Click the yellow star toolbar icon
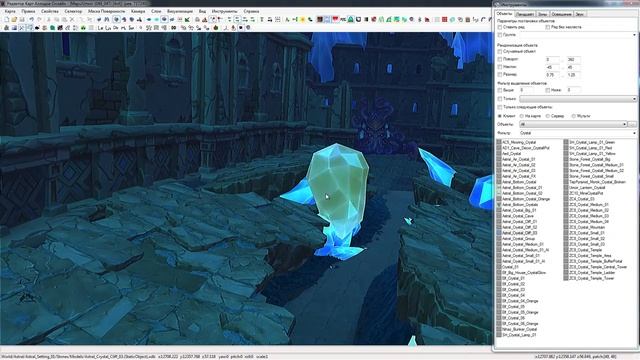The height and width of the screenshot is (360, 640). pyautogui.click(x=302, y=20)
